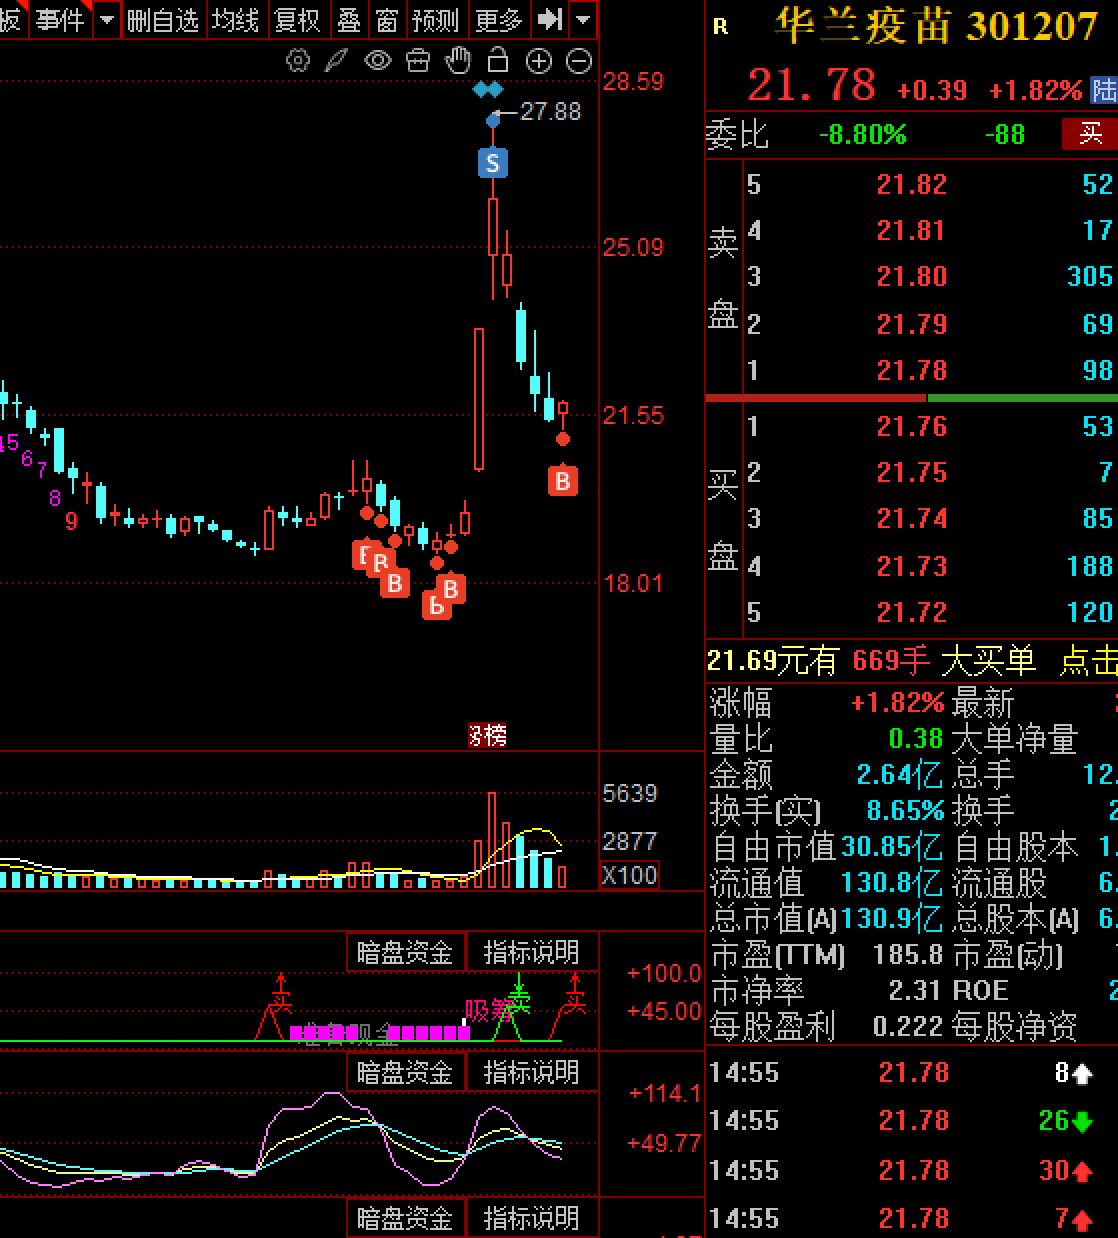Click the 榜 badge below the chart
Image resolution: width=1118 pixels, height=1238 pixels.
(x=488, y=736)
